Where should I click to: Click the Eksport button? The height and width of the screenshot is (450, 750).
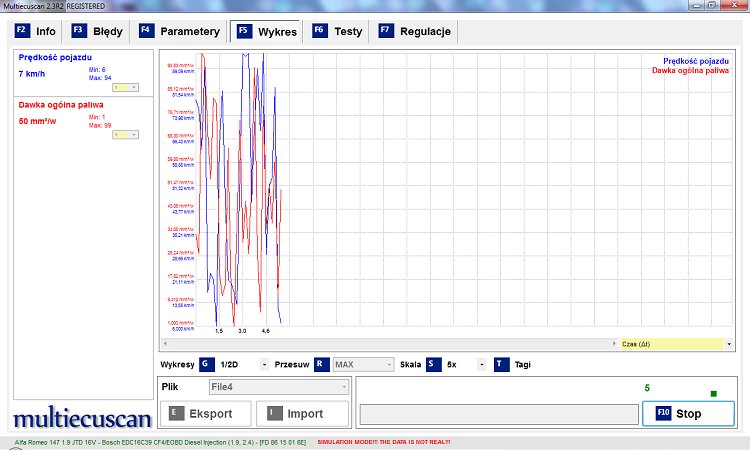[203, 413]
